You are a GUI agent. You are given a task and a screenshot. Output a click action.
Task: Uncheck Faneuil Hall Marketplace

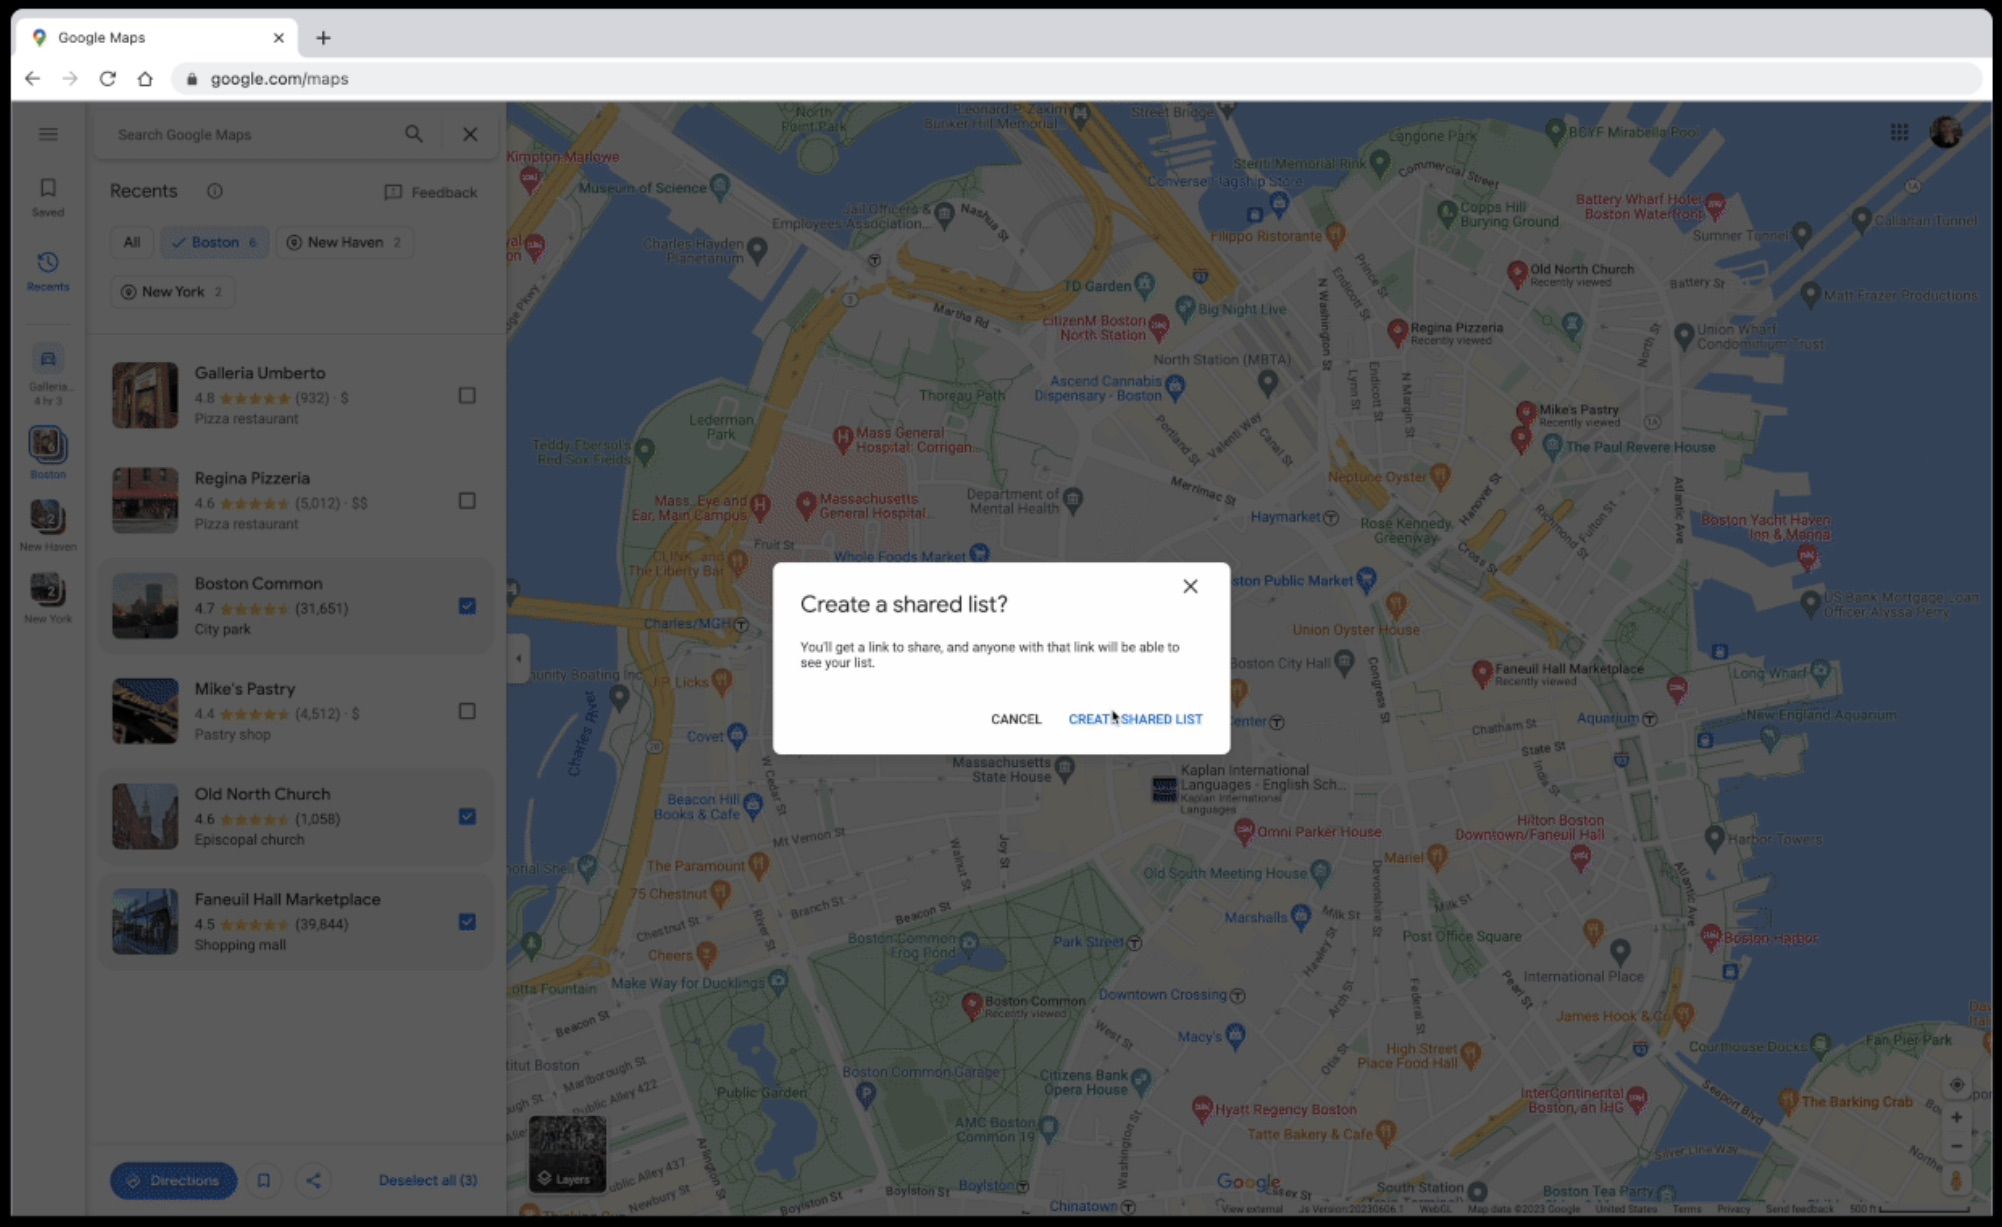coord(467,922)
